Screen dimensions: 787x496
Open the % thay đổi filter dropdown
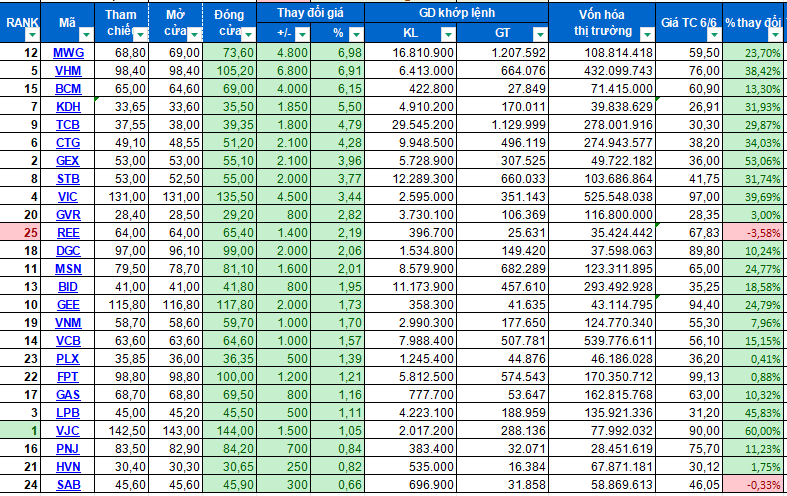point(775,35)
